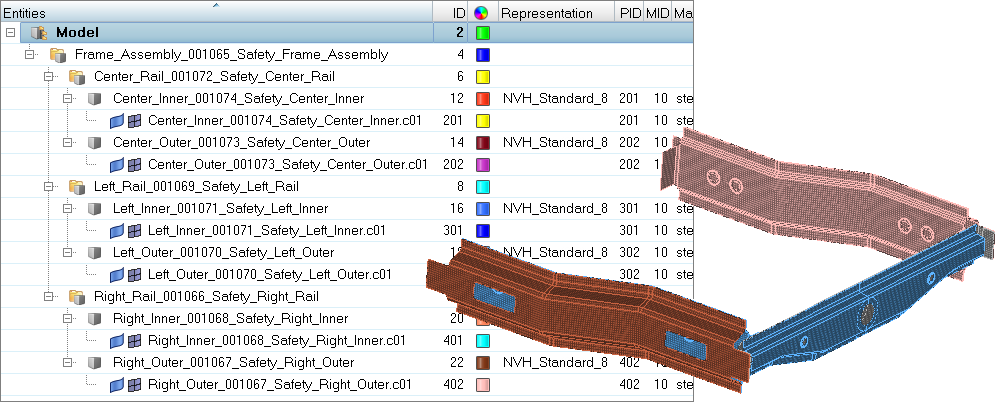
Task: Click geometry icon of Right_Inner_001068 .c01 component
Action: tap(116, 341)
